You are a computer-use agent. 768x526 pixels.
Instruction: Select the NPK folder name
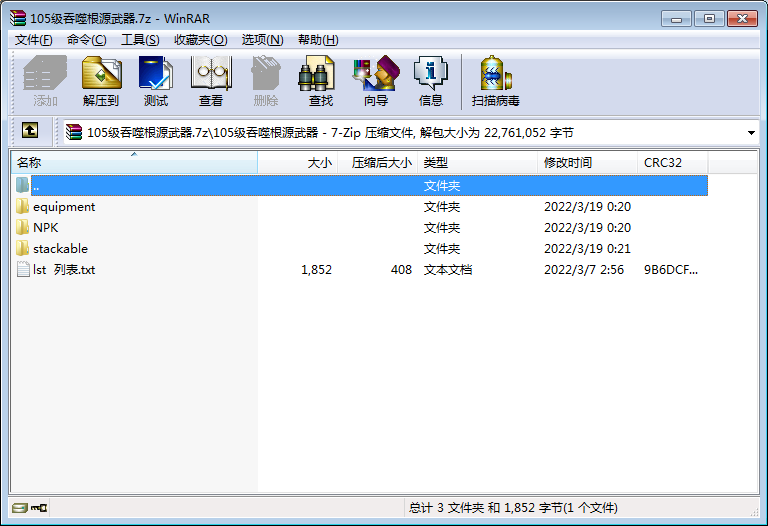tap(46, 227)
